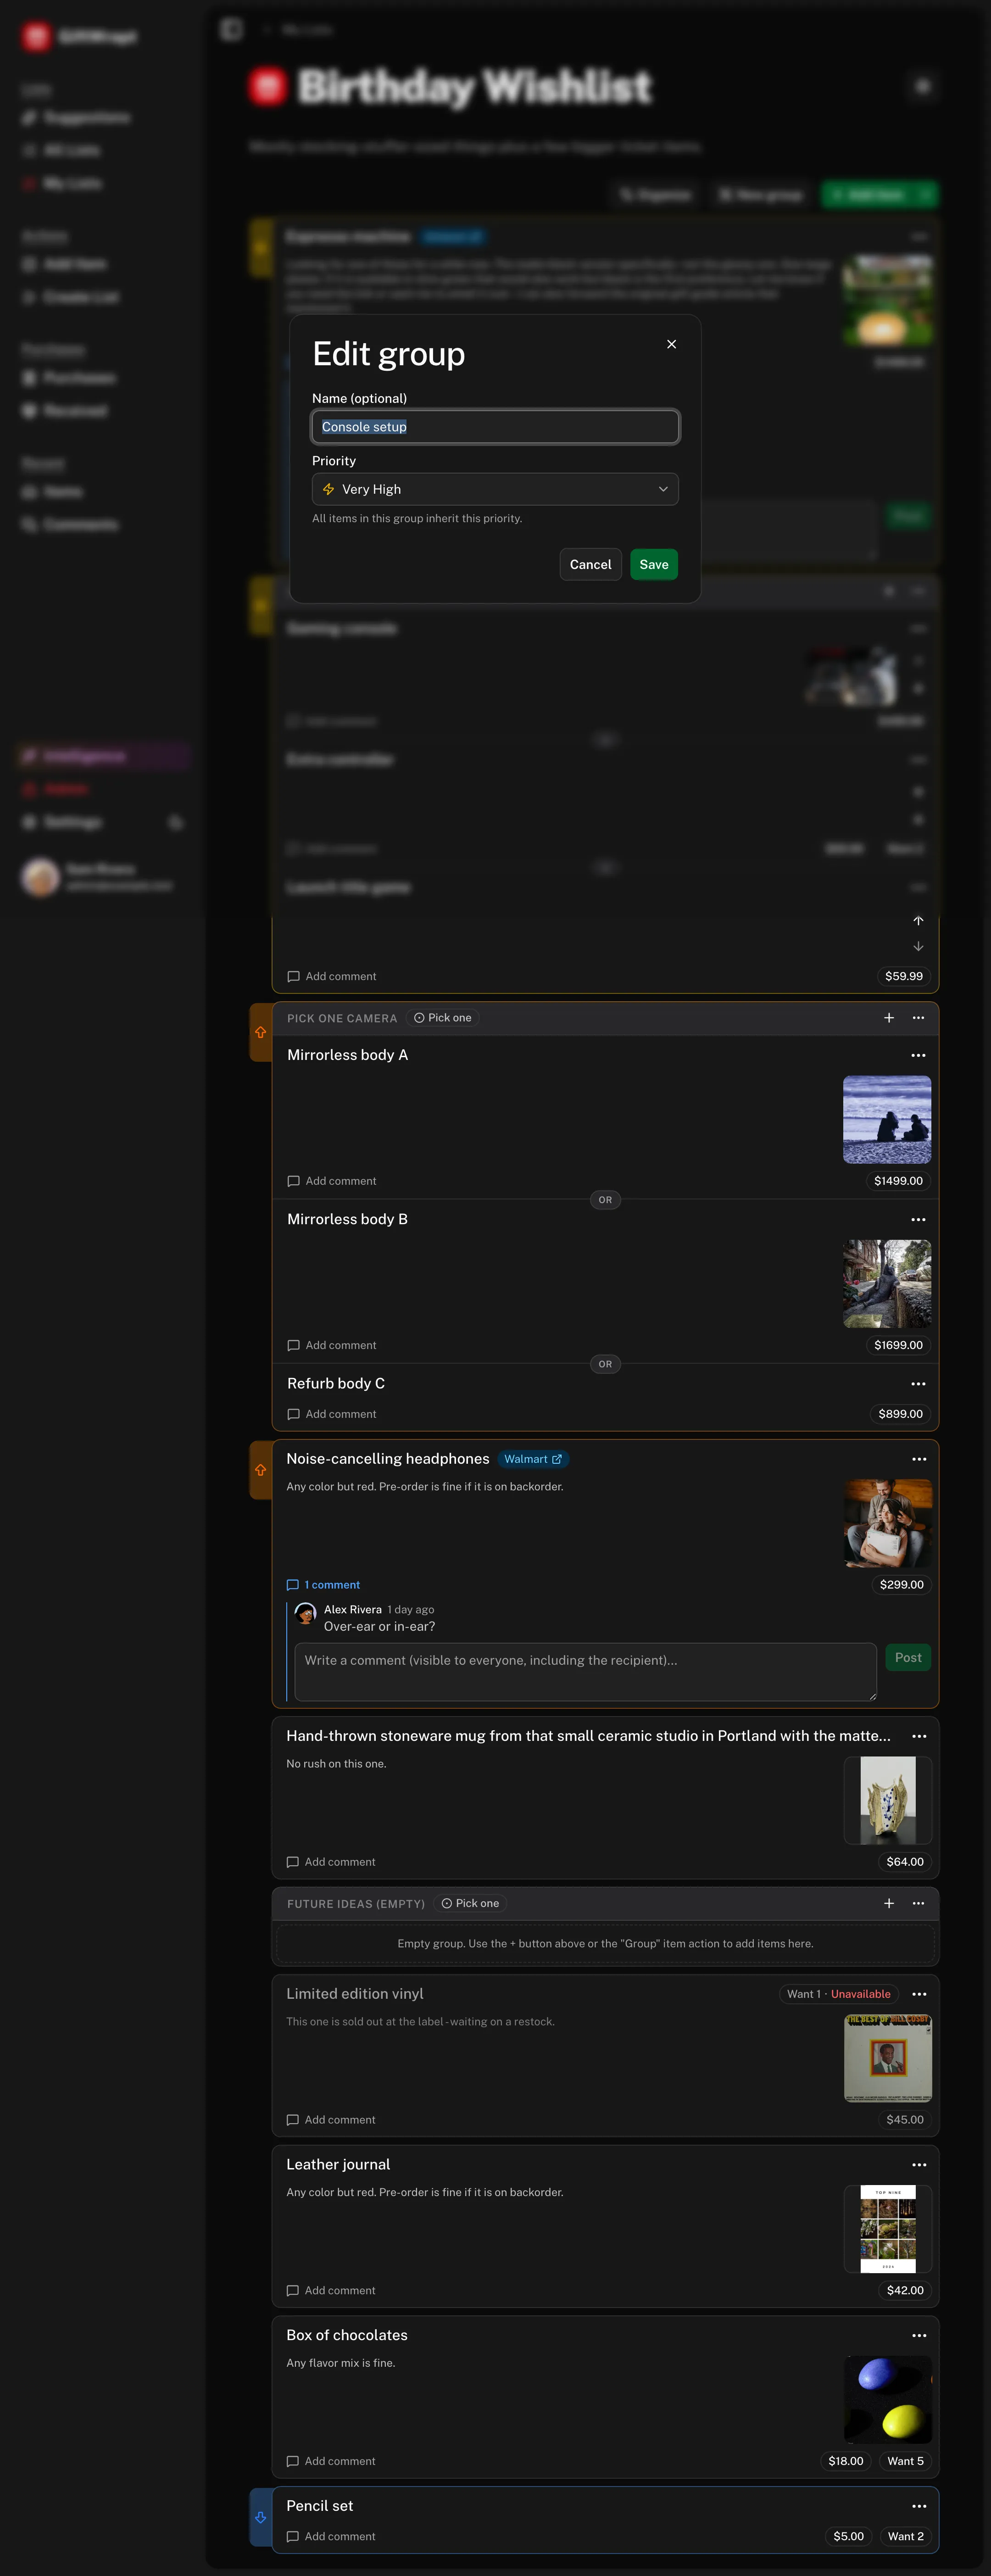Click the $1699.00 price badge

[898, 1345]
